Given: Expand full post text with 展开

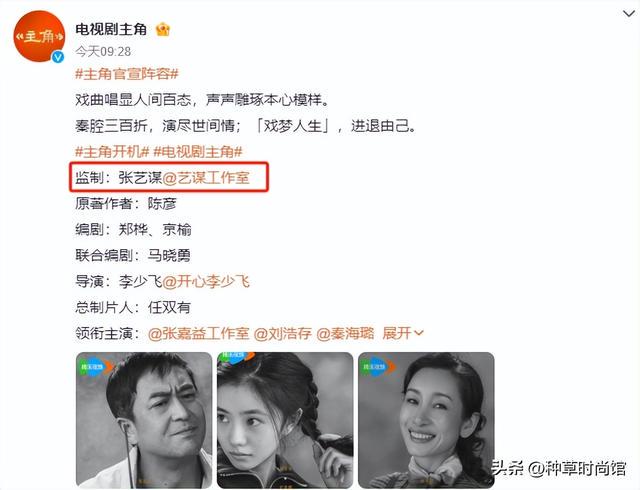Looking at the screenshot, I should coord(403,334).
